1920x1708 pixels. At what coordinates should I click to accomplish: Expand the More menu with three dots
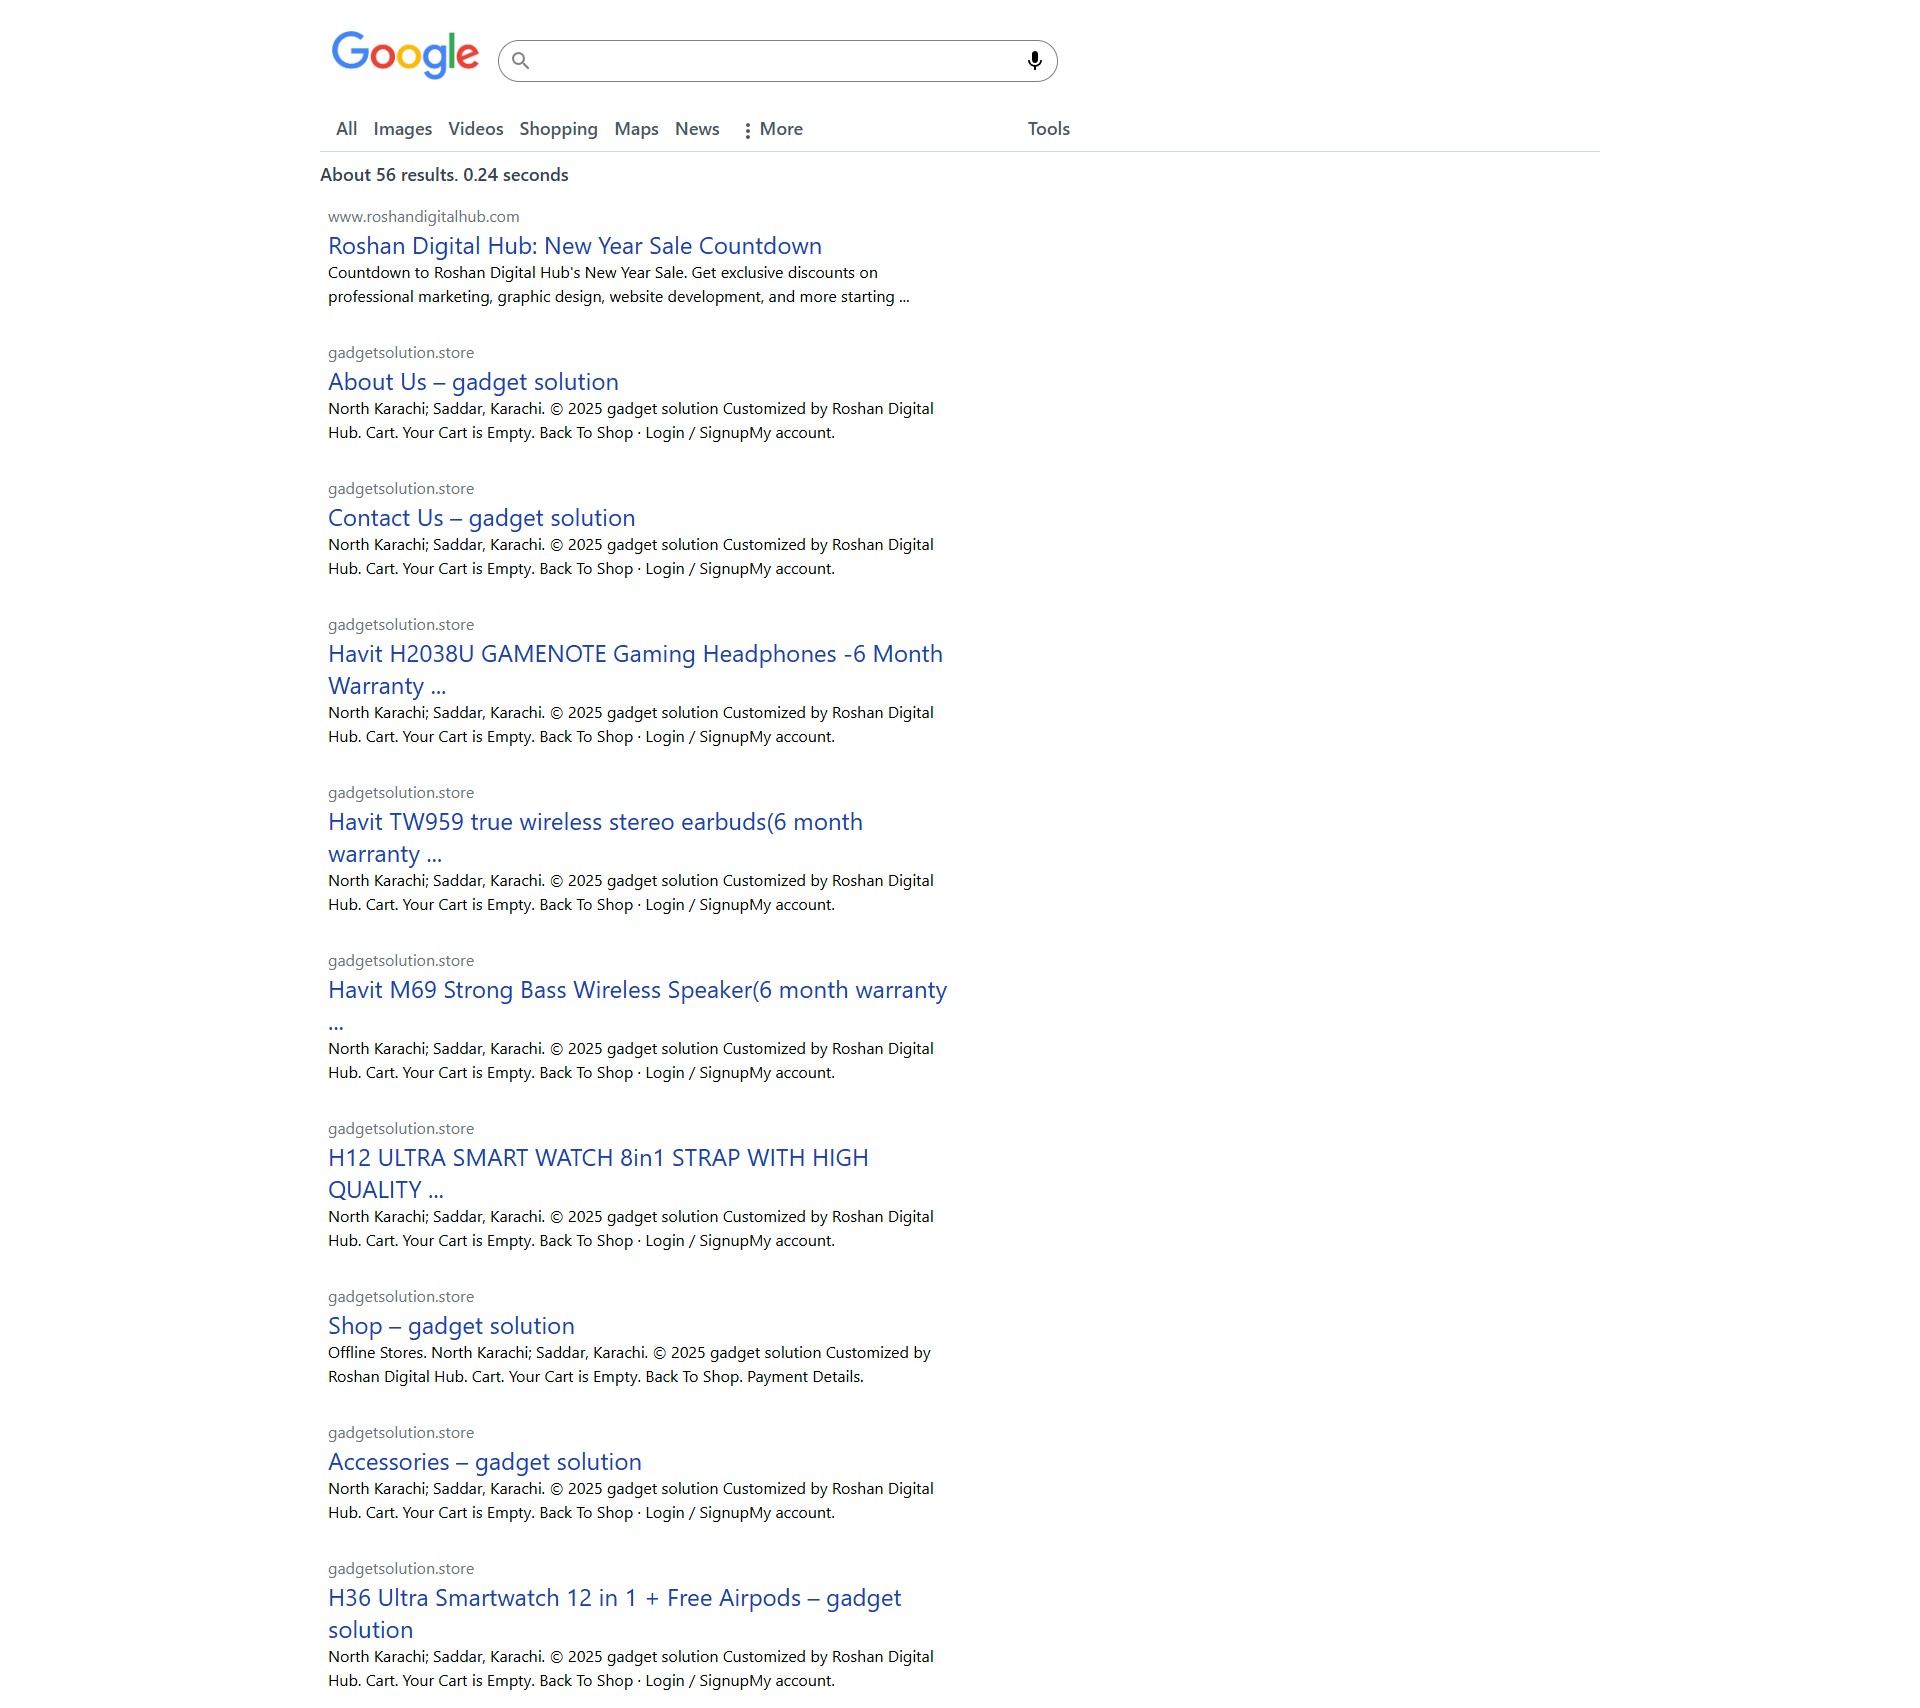point(773,129)
